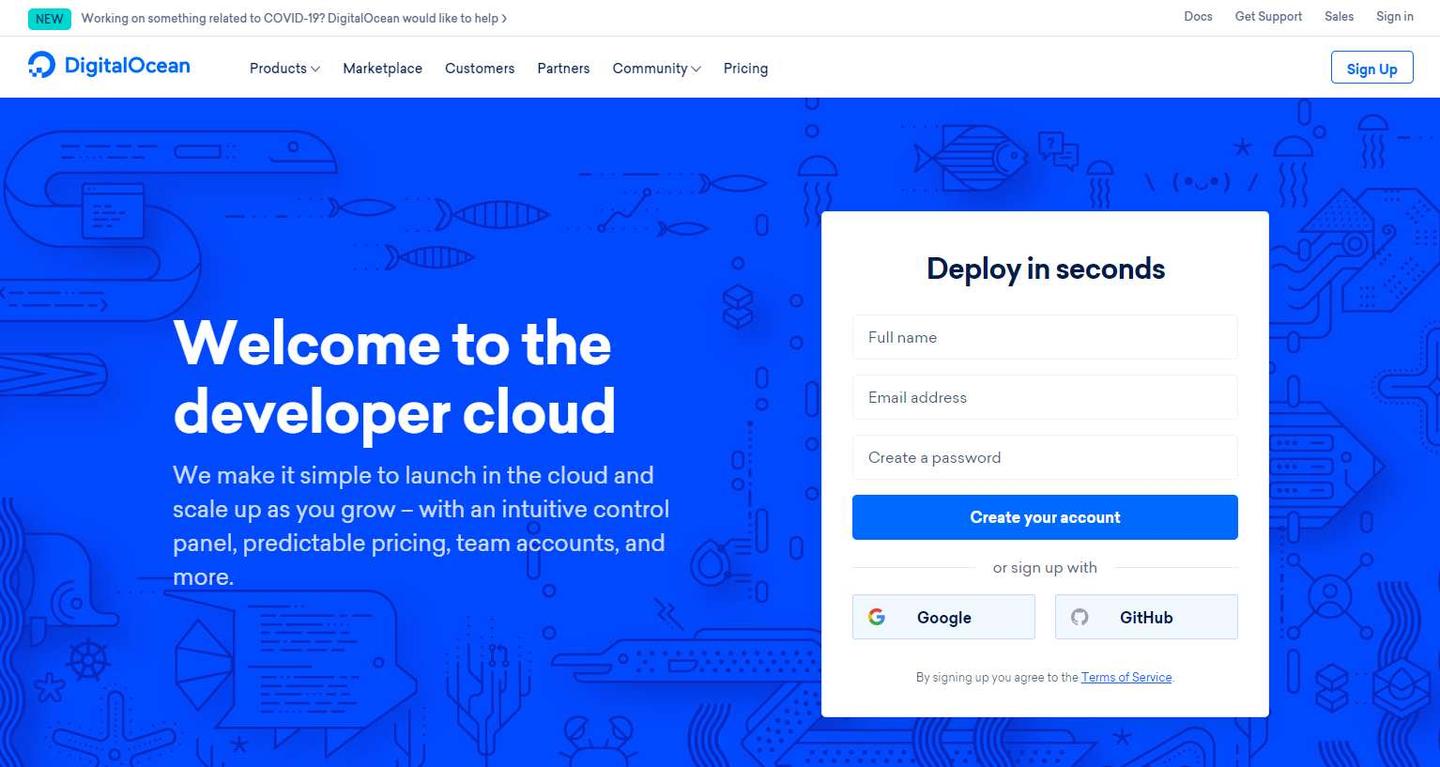The height and width of the screenshot is (767, 1440).
Task: Focus the Create a password field
Action: (1045, 457)
